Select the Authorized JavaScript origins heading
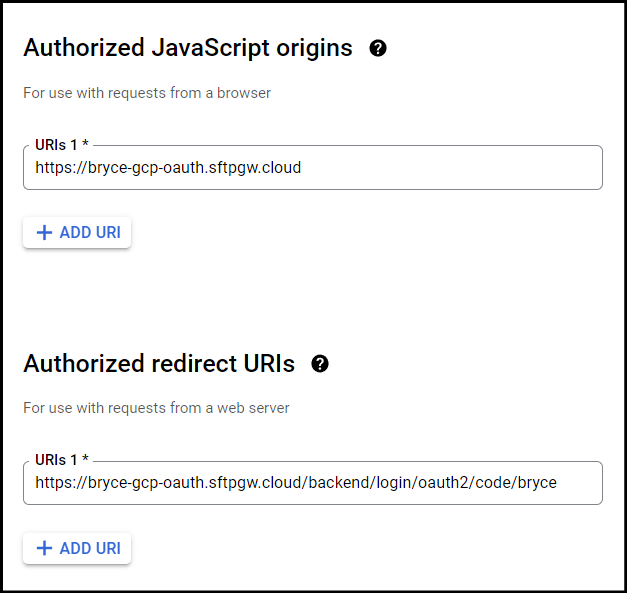The image size is (627, 593). pos(188,48)
